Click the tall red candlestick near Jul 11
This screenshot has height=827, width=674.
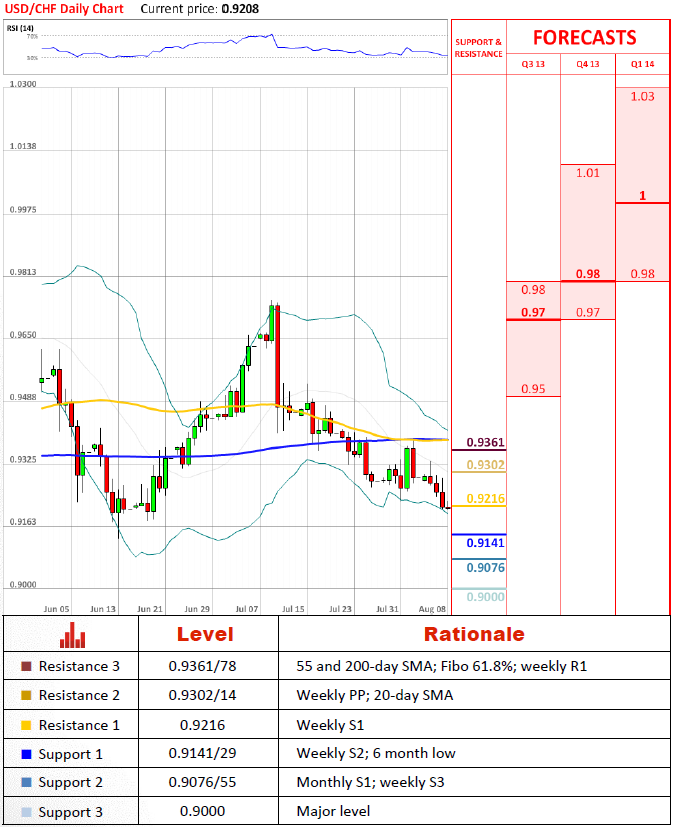[x=277, y=355]
